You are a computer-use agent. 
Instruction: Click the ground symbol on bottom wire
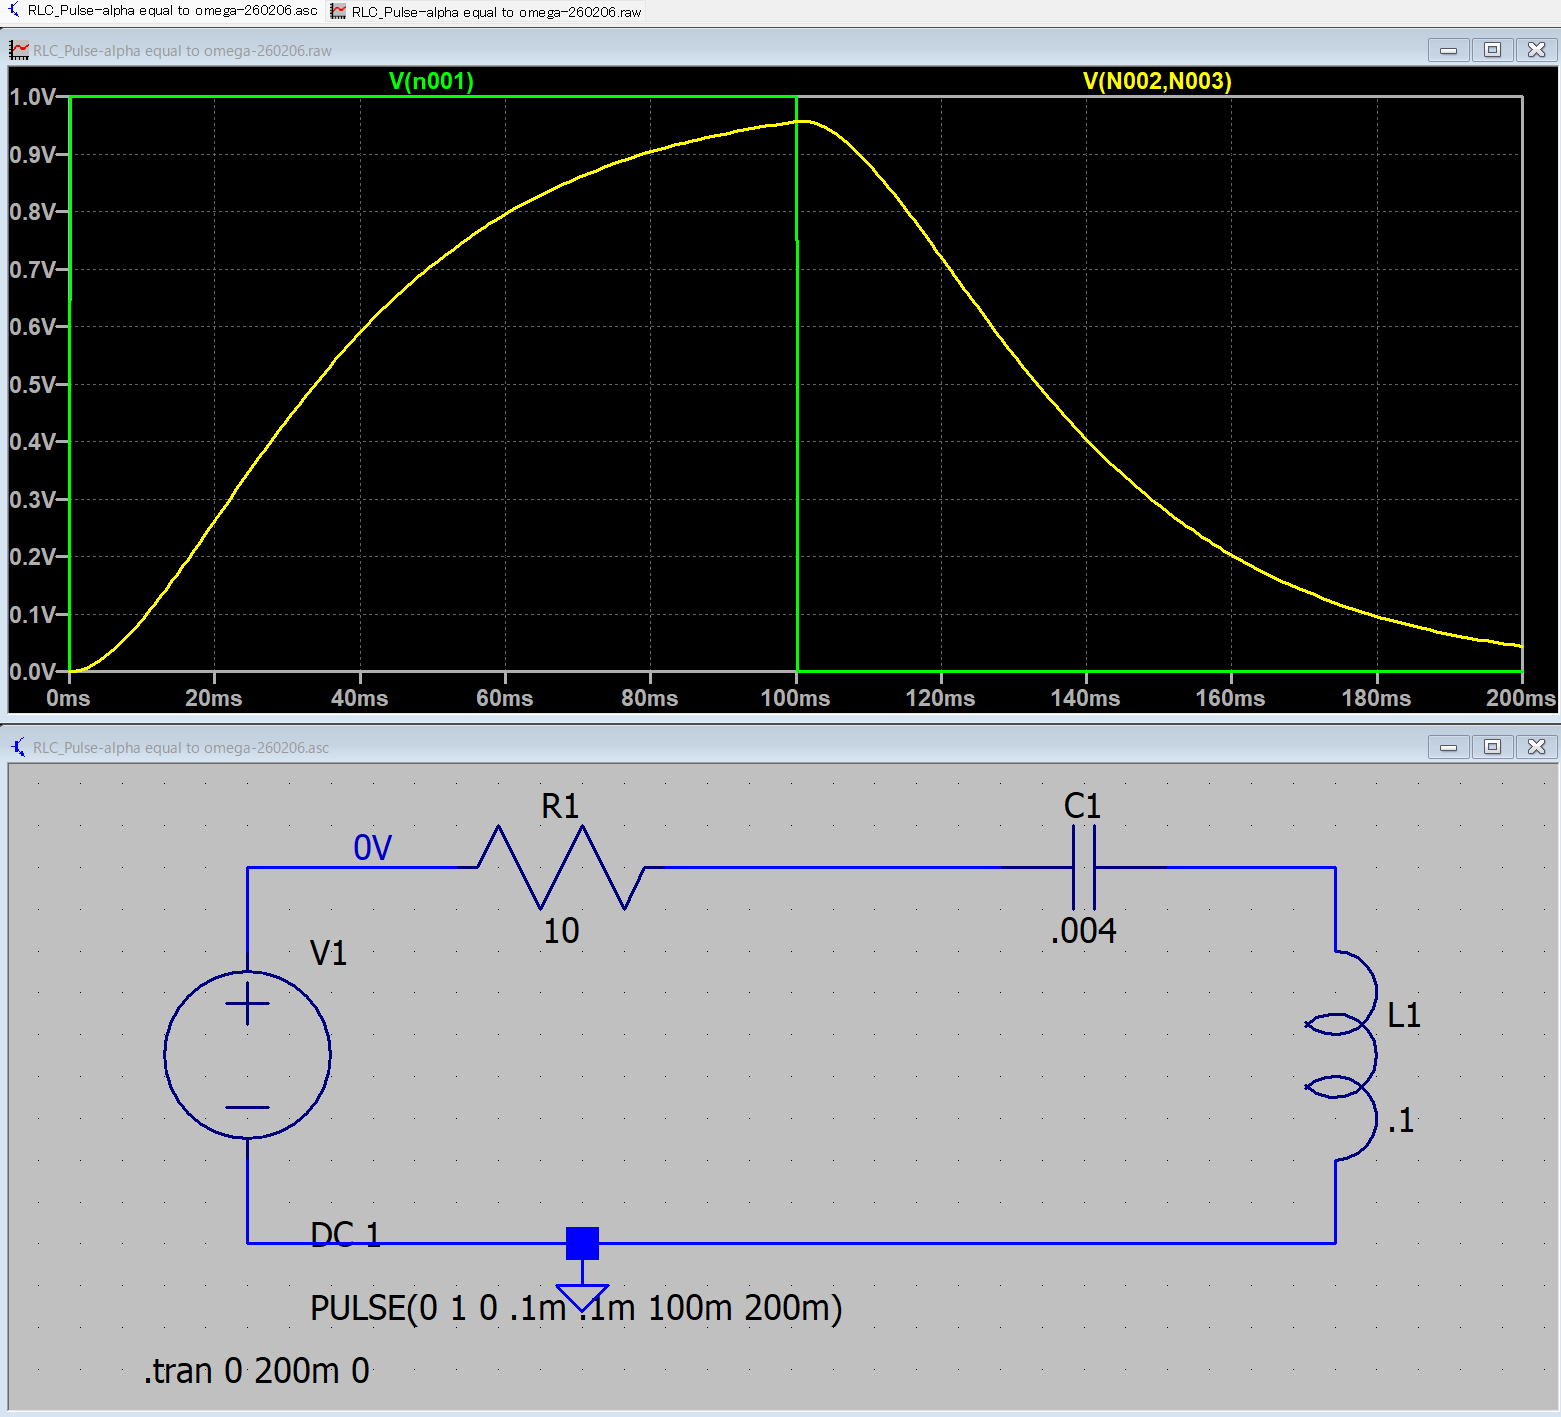pyautogui.click(x=582, y=1297)
